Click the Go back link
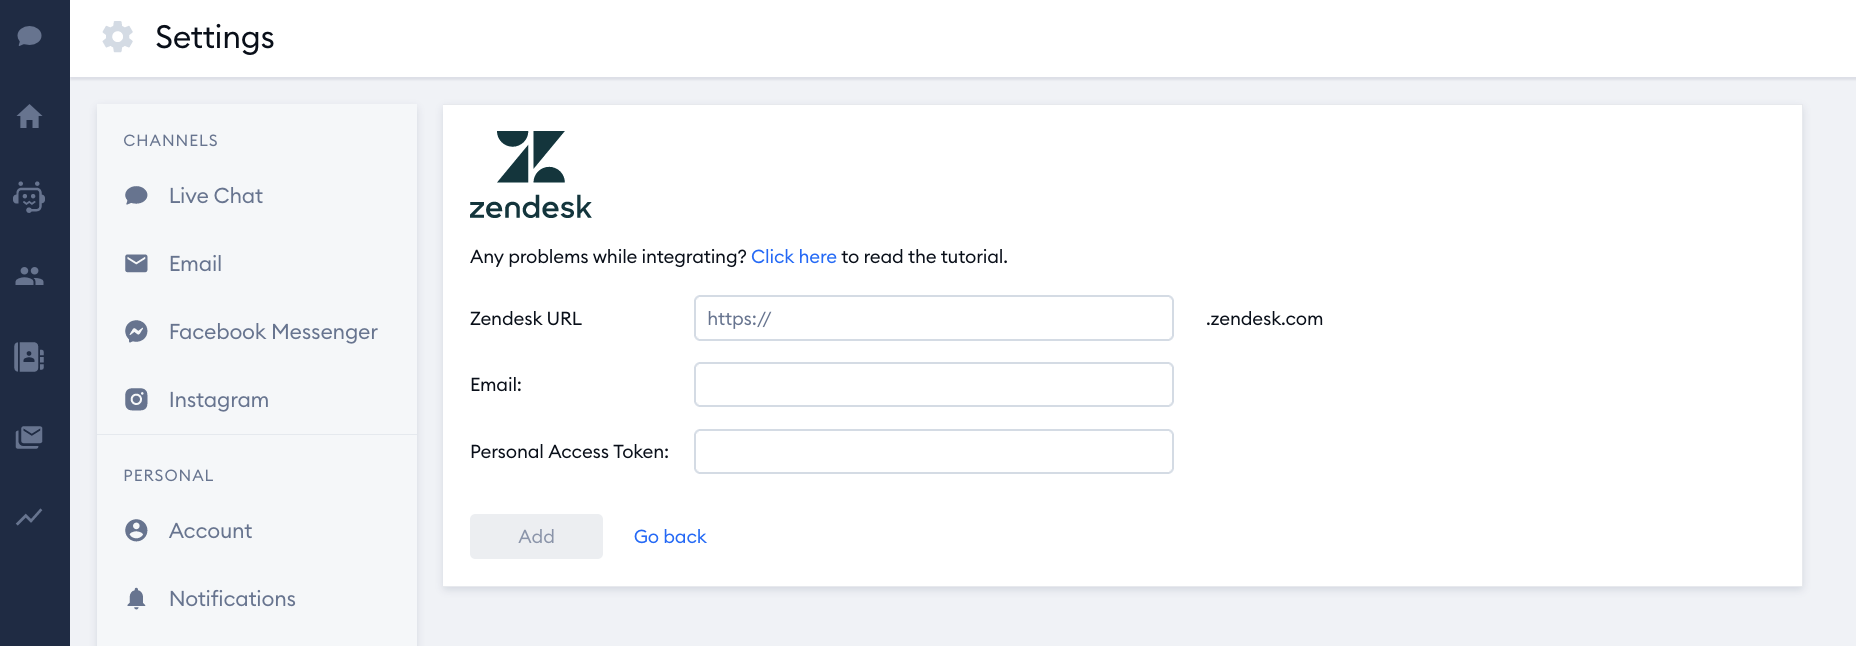The height and width of the screenshot is (646, 1856). [670, 537]
